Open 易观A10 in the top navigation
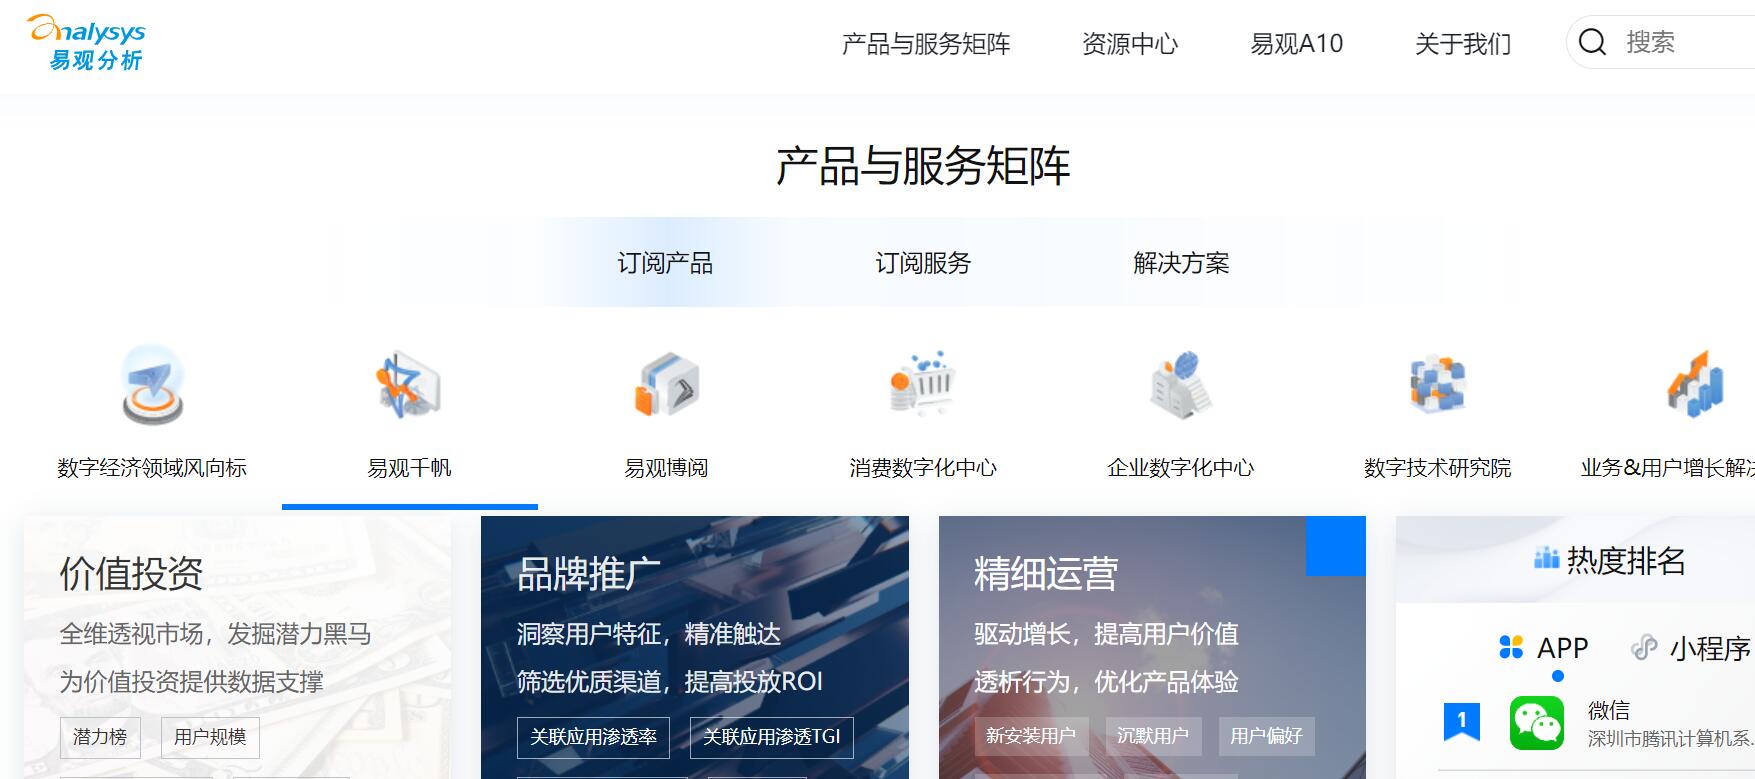Screen dimensions: 1755x779 pyautogui.click(x=1297, y=44)
